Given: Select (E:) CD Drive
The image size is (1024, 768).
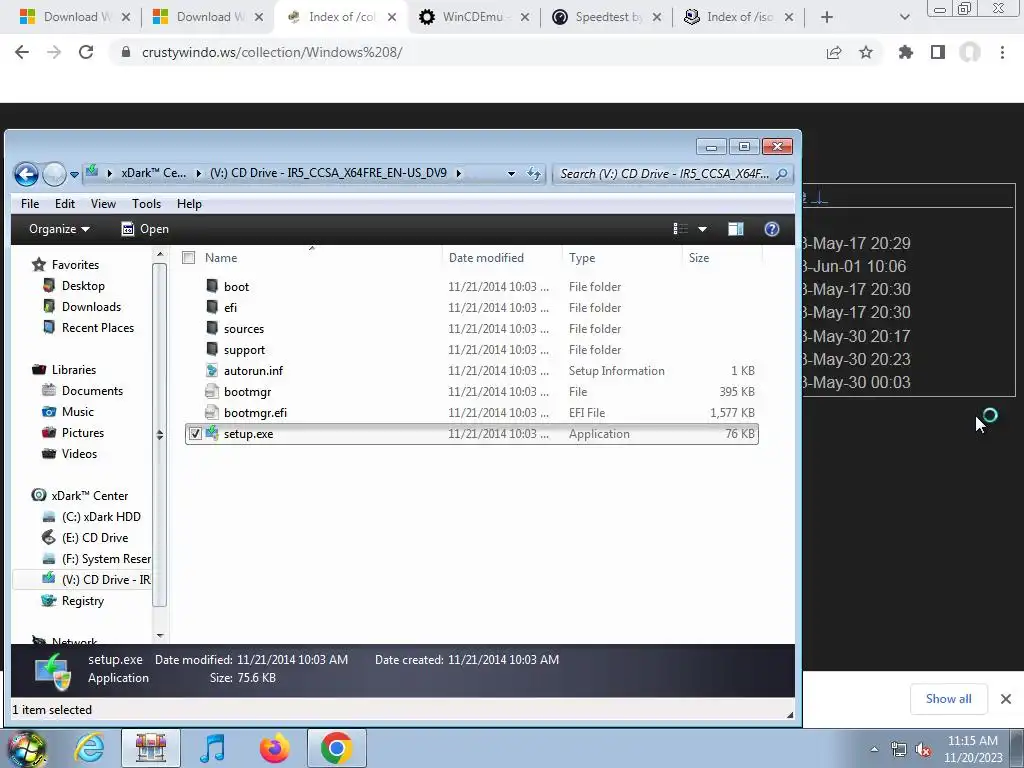Looking at the screenshot, I should click(95, 537).
